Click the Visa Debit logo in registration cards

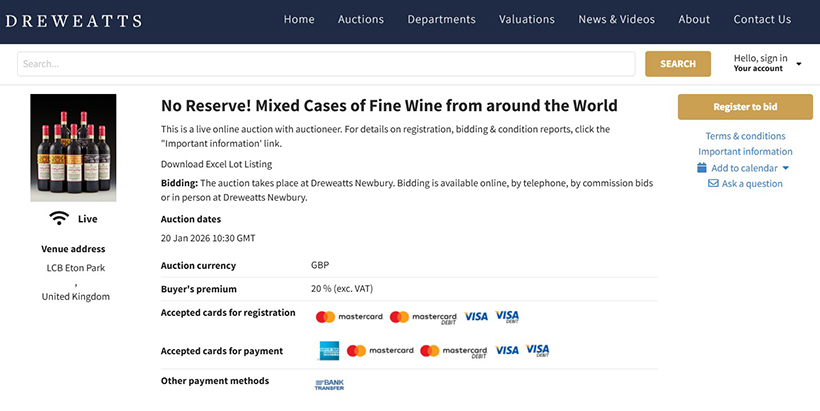507,317
